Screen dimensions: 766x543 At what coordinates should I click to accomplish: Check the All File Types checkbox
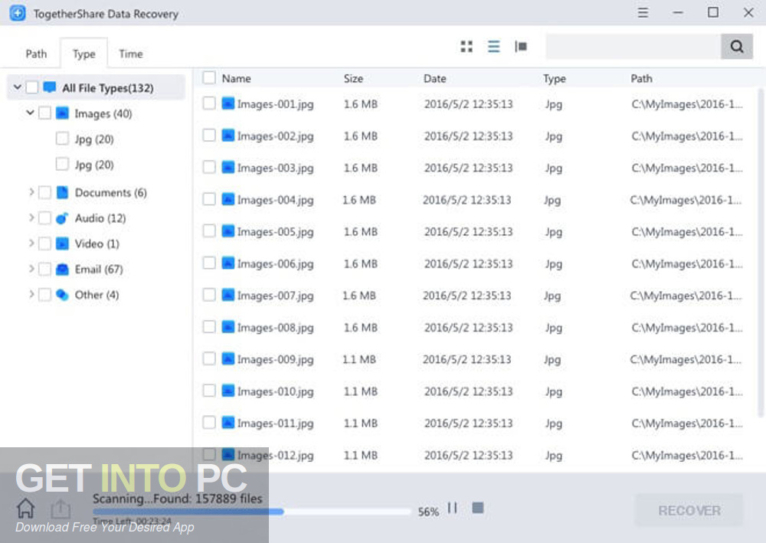(x=32, y=87)
